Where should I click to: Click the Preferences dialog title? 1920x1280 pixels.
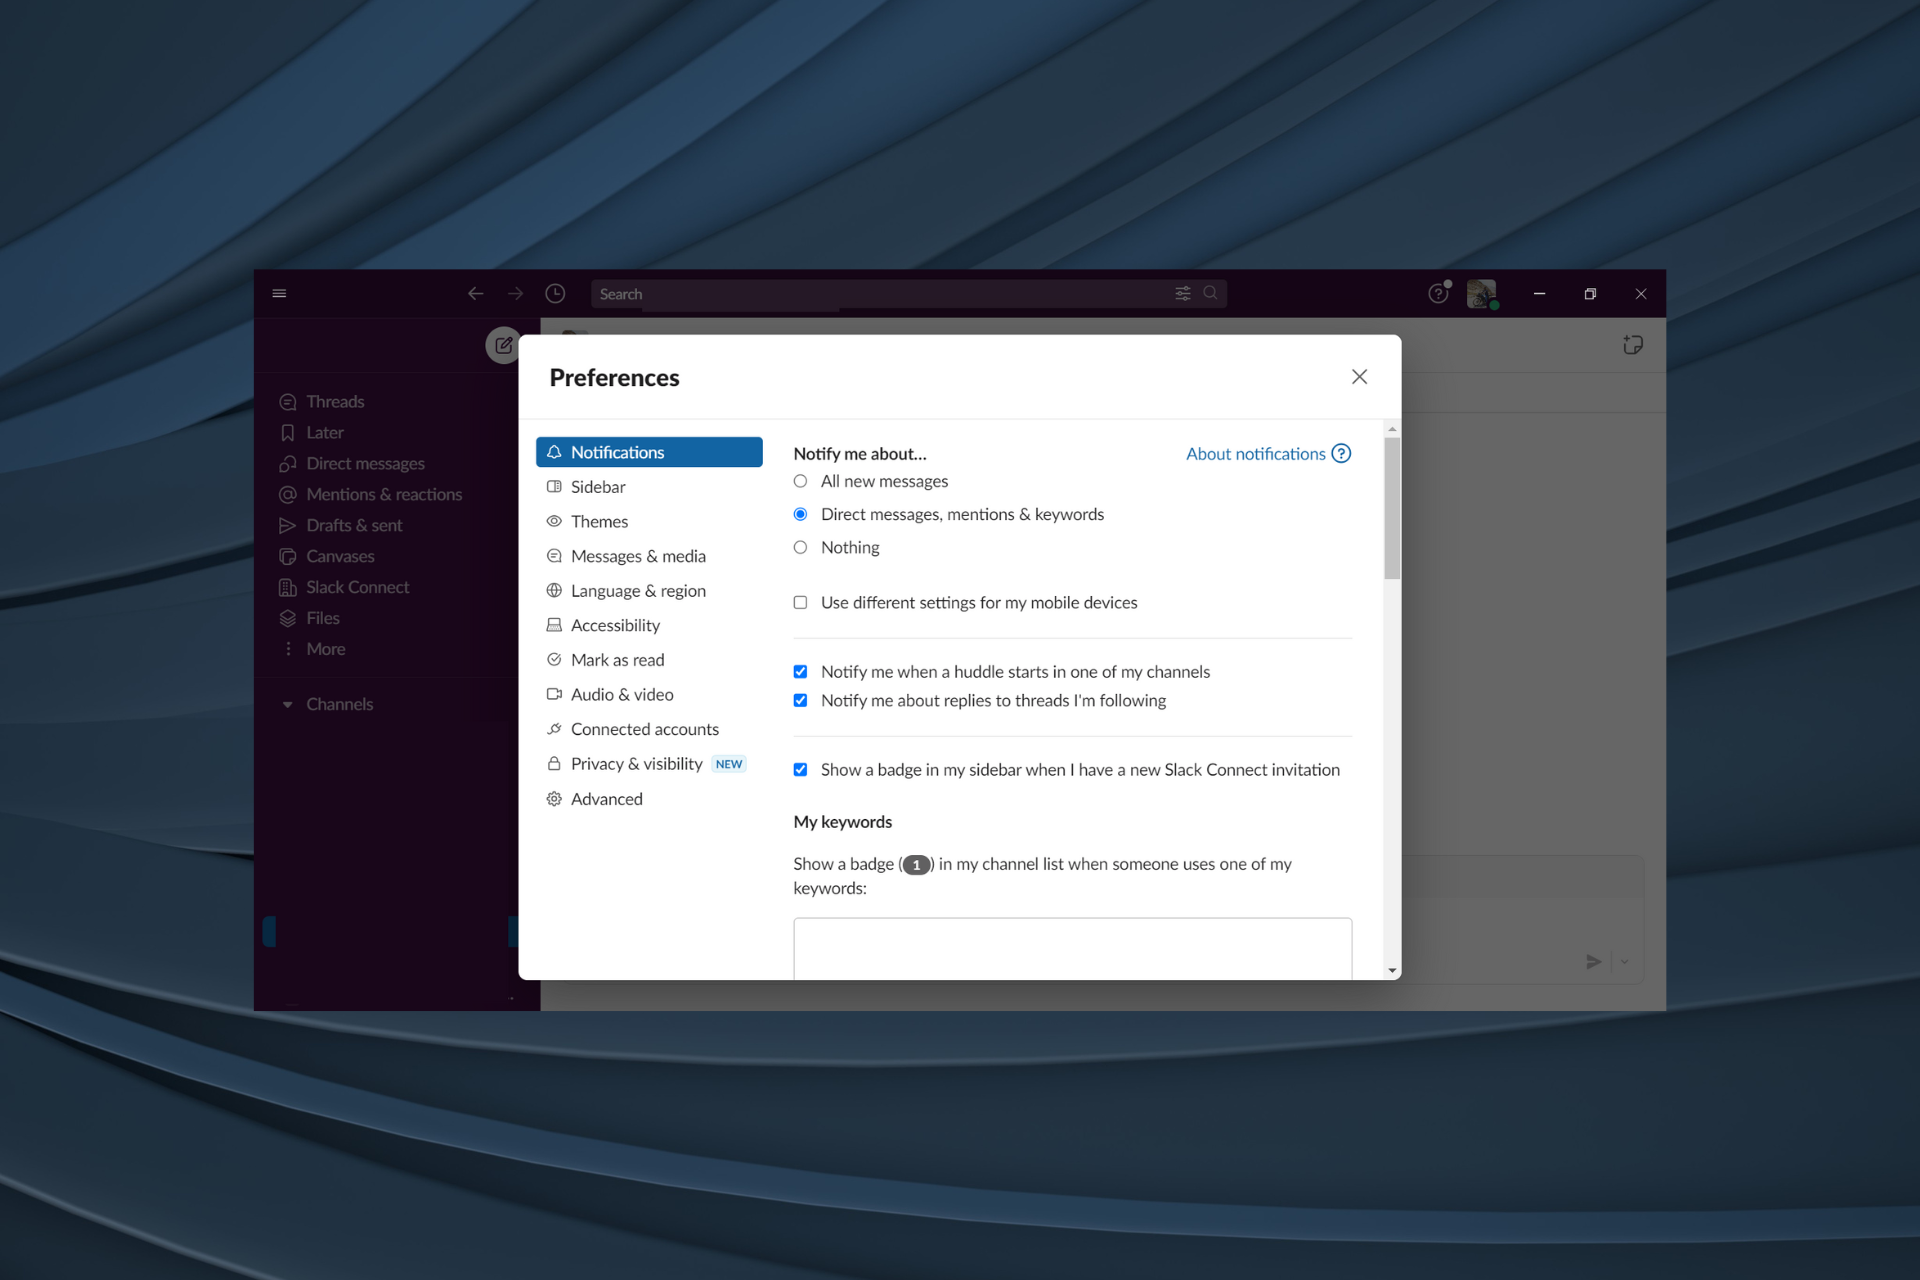click(x=614, y=377)
